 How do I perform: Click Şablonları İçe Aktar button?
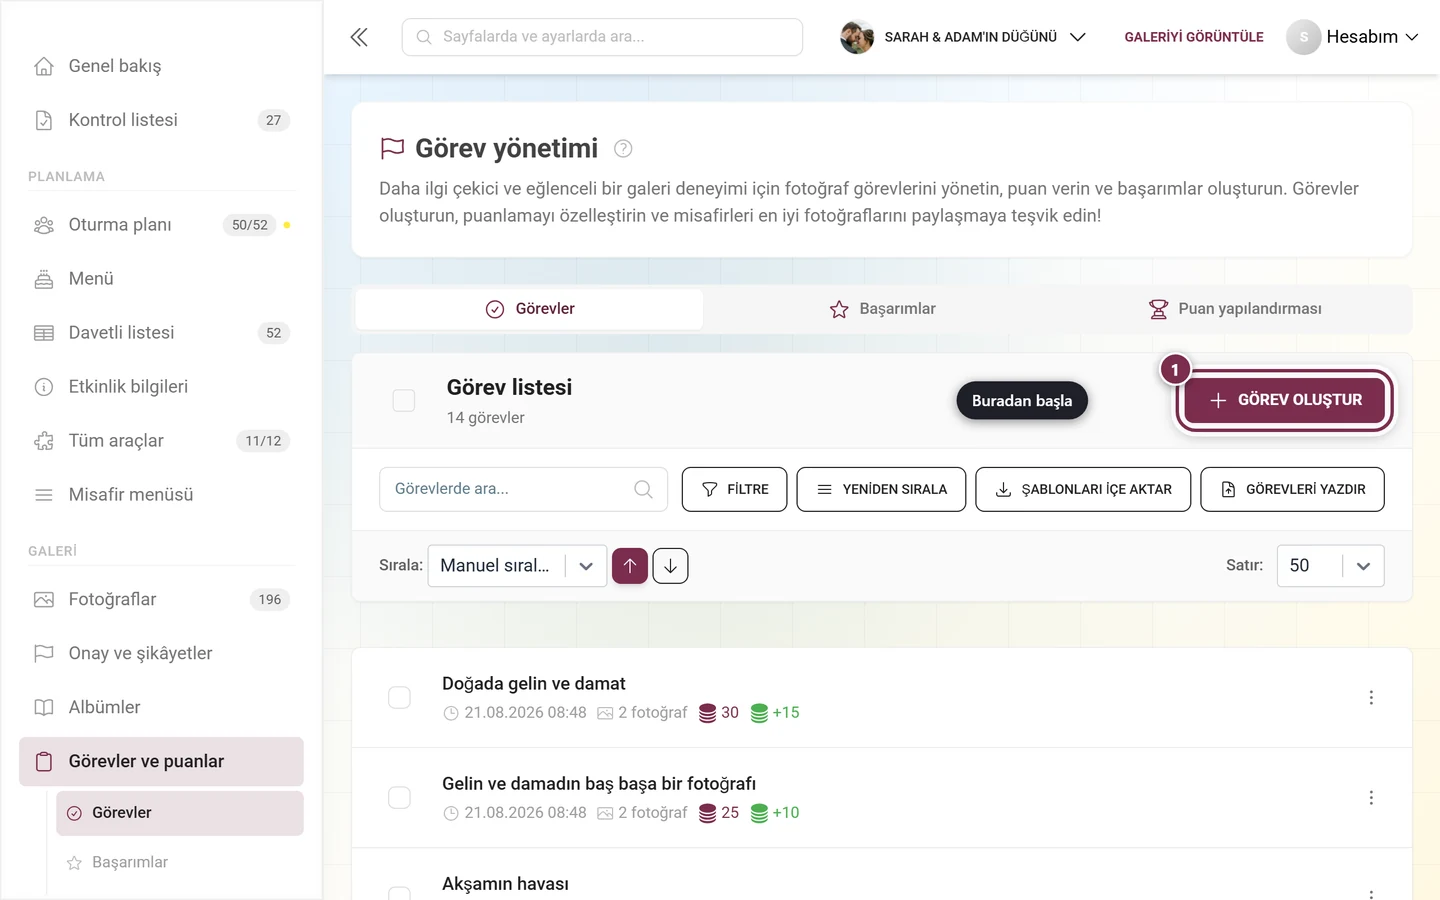pos(1083,489)
